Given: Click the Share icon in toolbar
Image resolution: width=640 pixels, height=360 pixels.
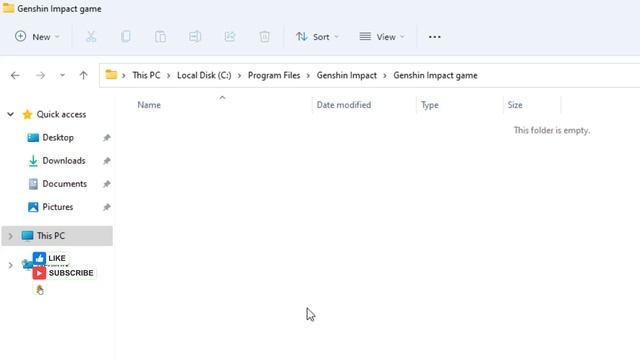Looking at the screenshot, I should (230, 37).
